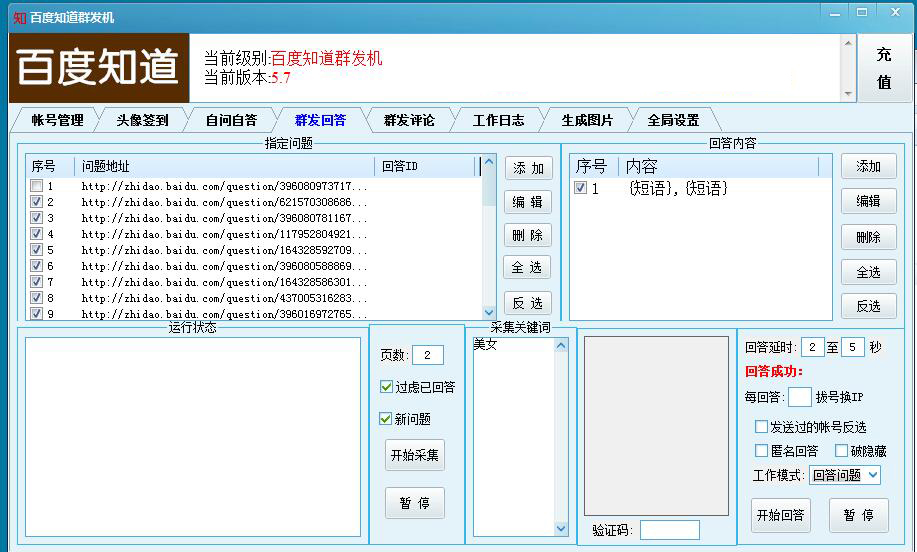Uncheck the checkbox for question row 6
917x552 pixels.
click(36, 266)
